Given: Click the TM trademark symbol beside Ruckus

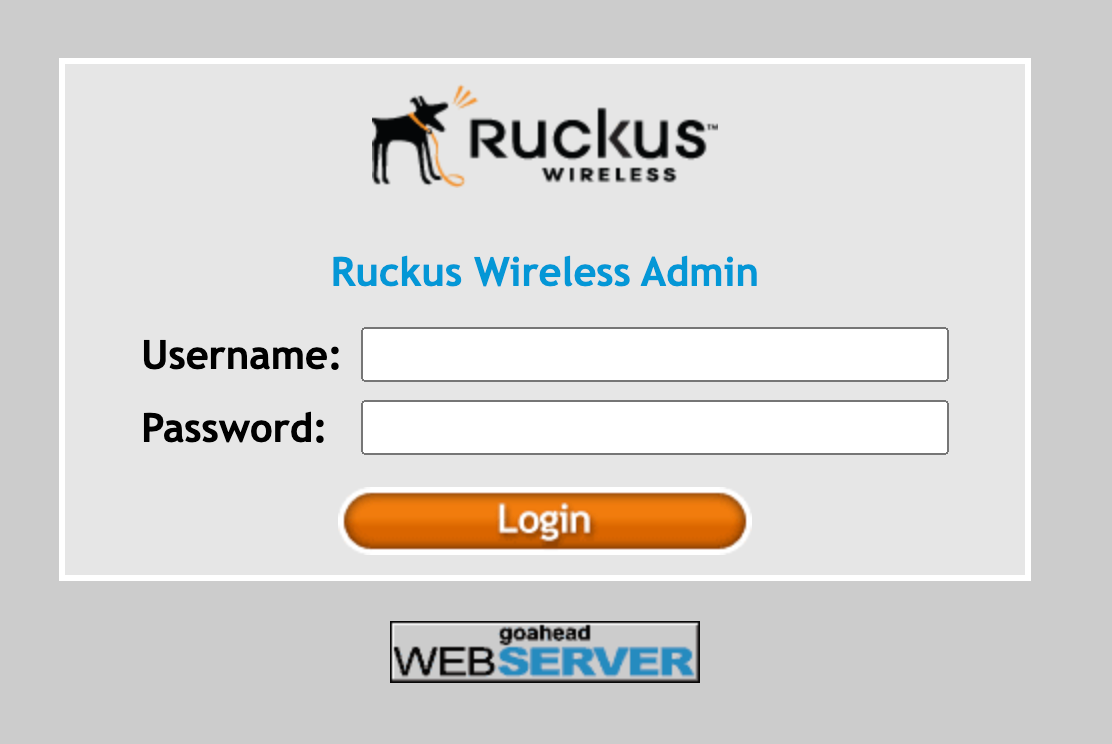Looking at the screenshot, I should click(x=712, y=127).
